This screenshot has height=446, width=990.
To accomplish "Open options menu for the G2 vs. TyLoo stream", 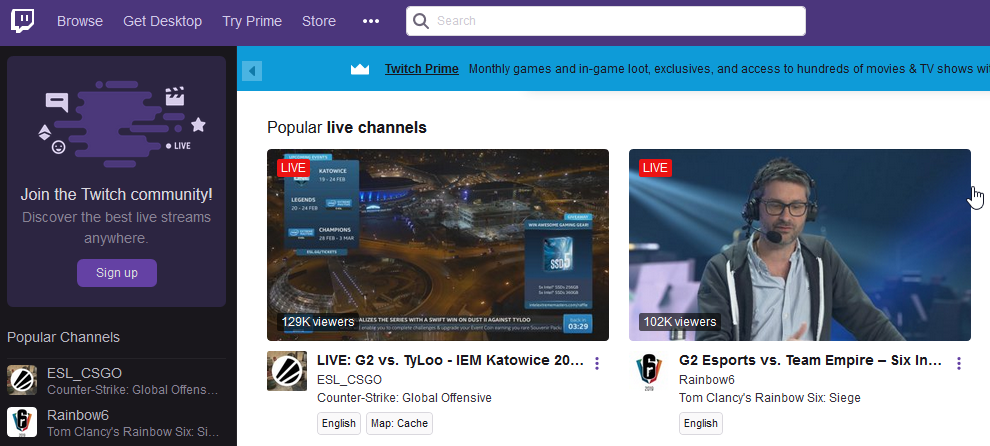I will click(x=597, y=363).
